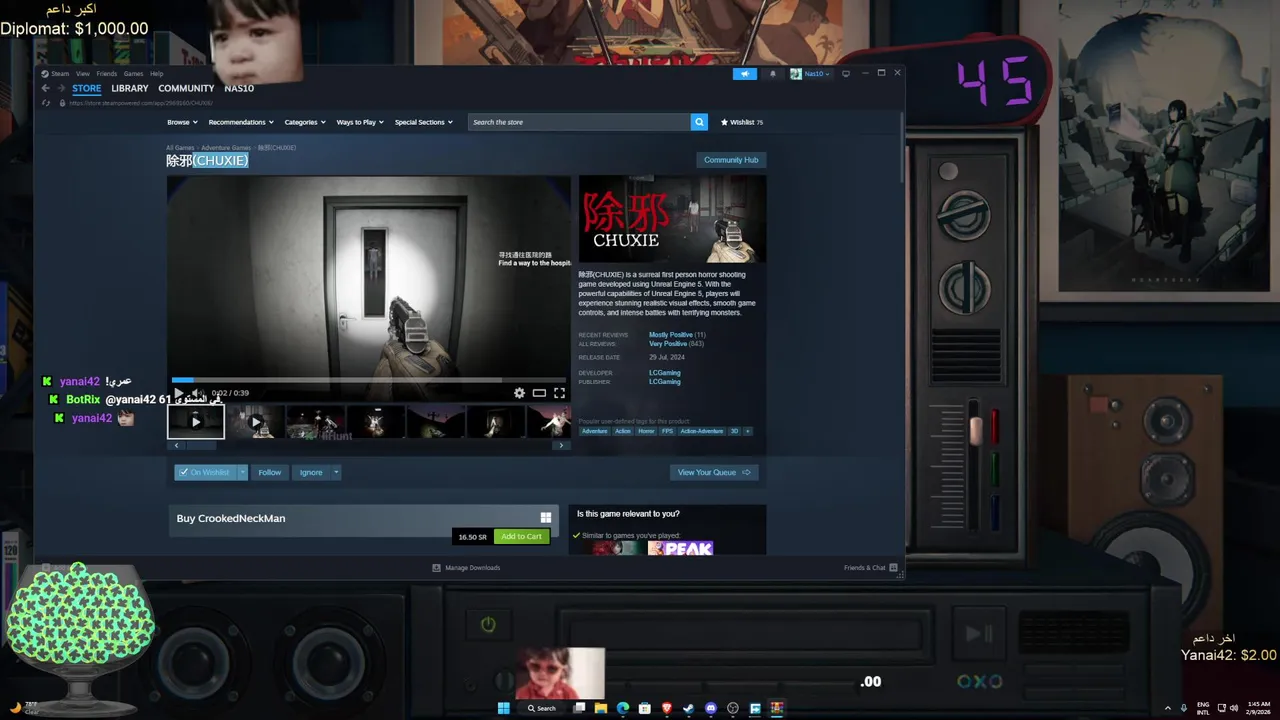
Task: Open OBS Studio from taskbar
Action: [733, 708]
